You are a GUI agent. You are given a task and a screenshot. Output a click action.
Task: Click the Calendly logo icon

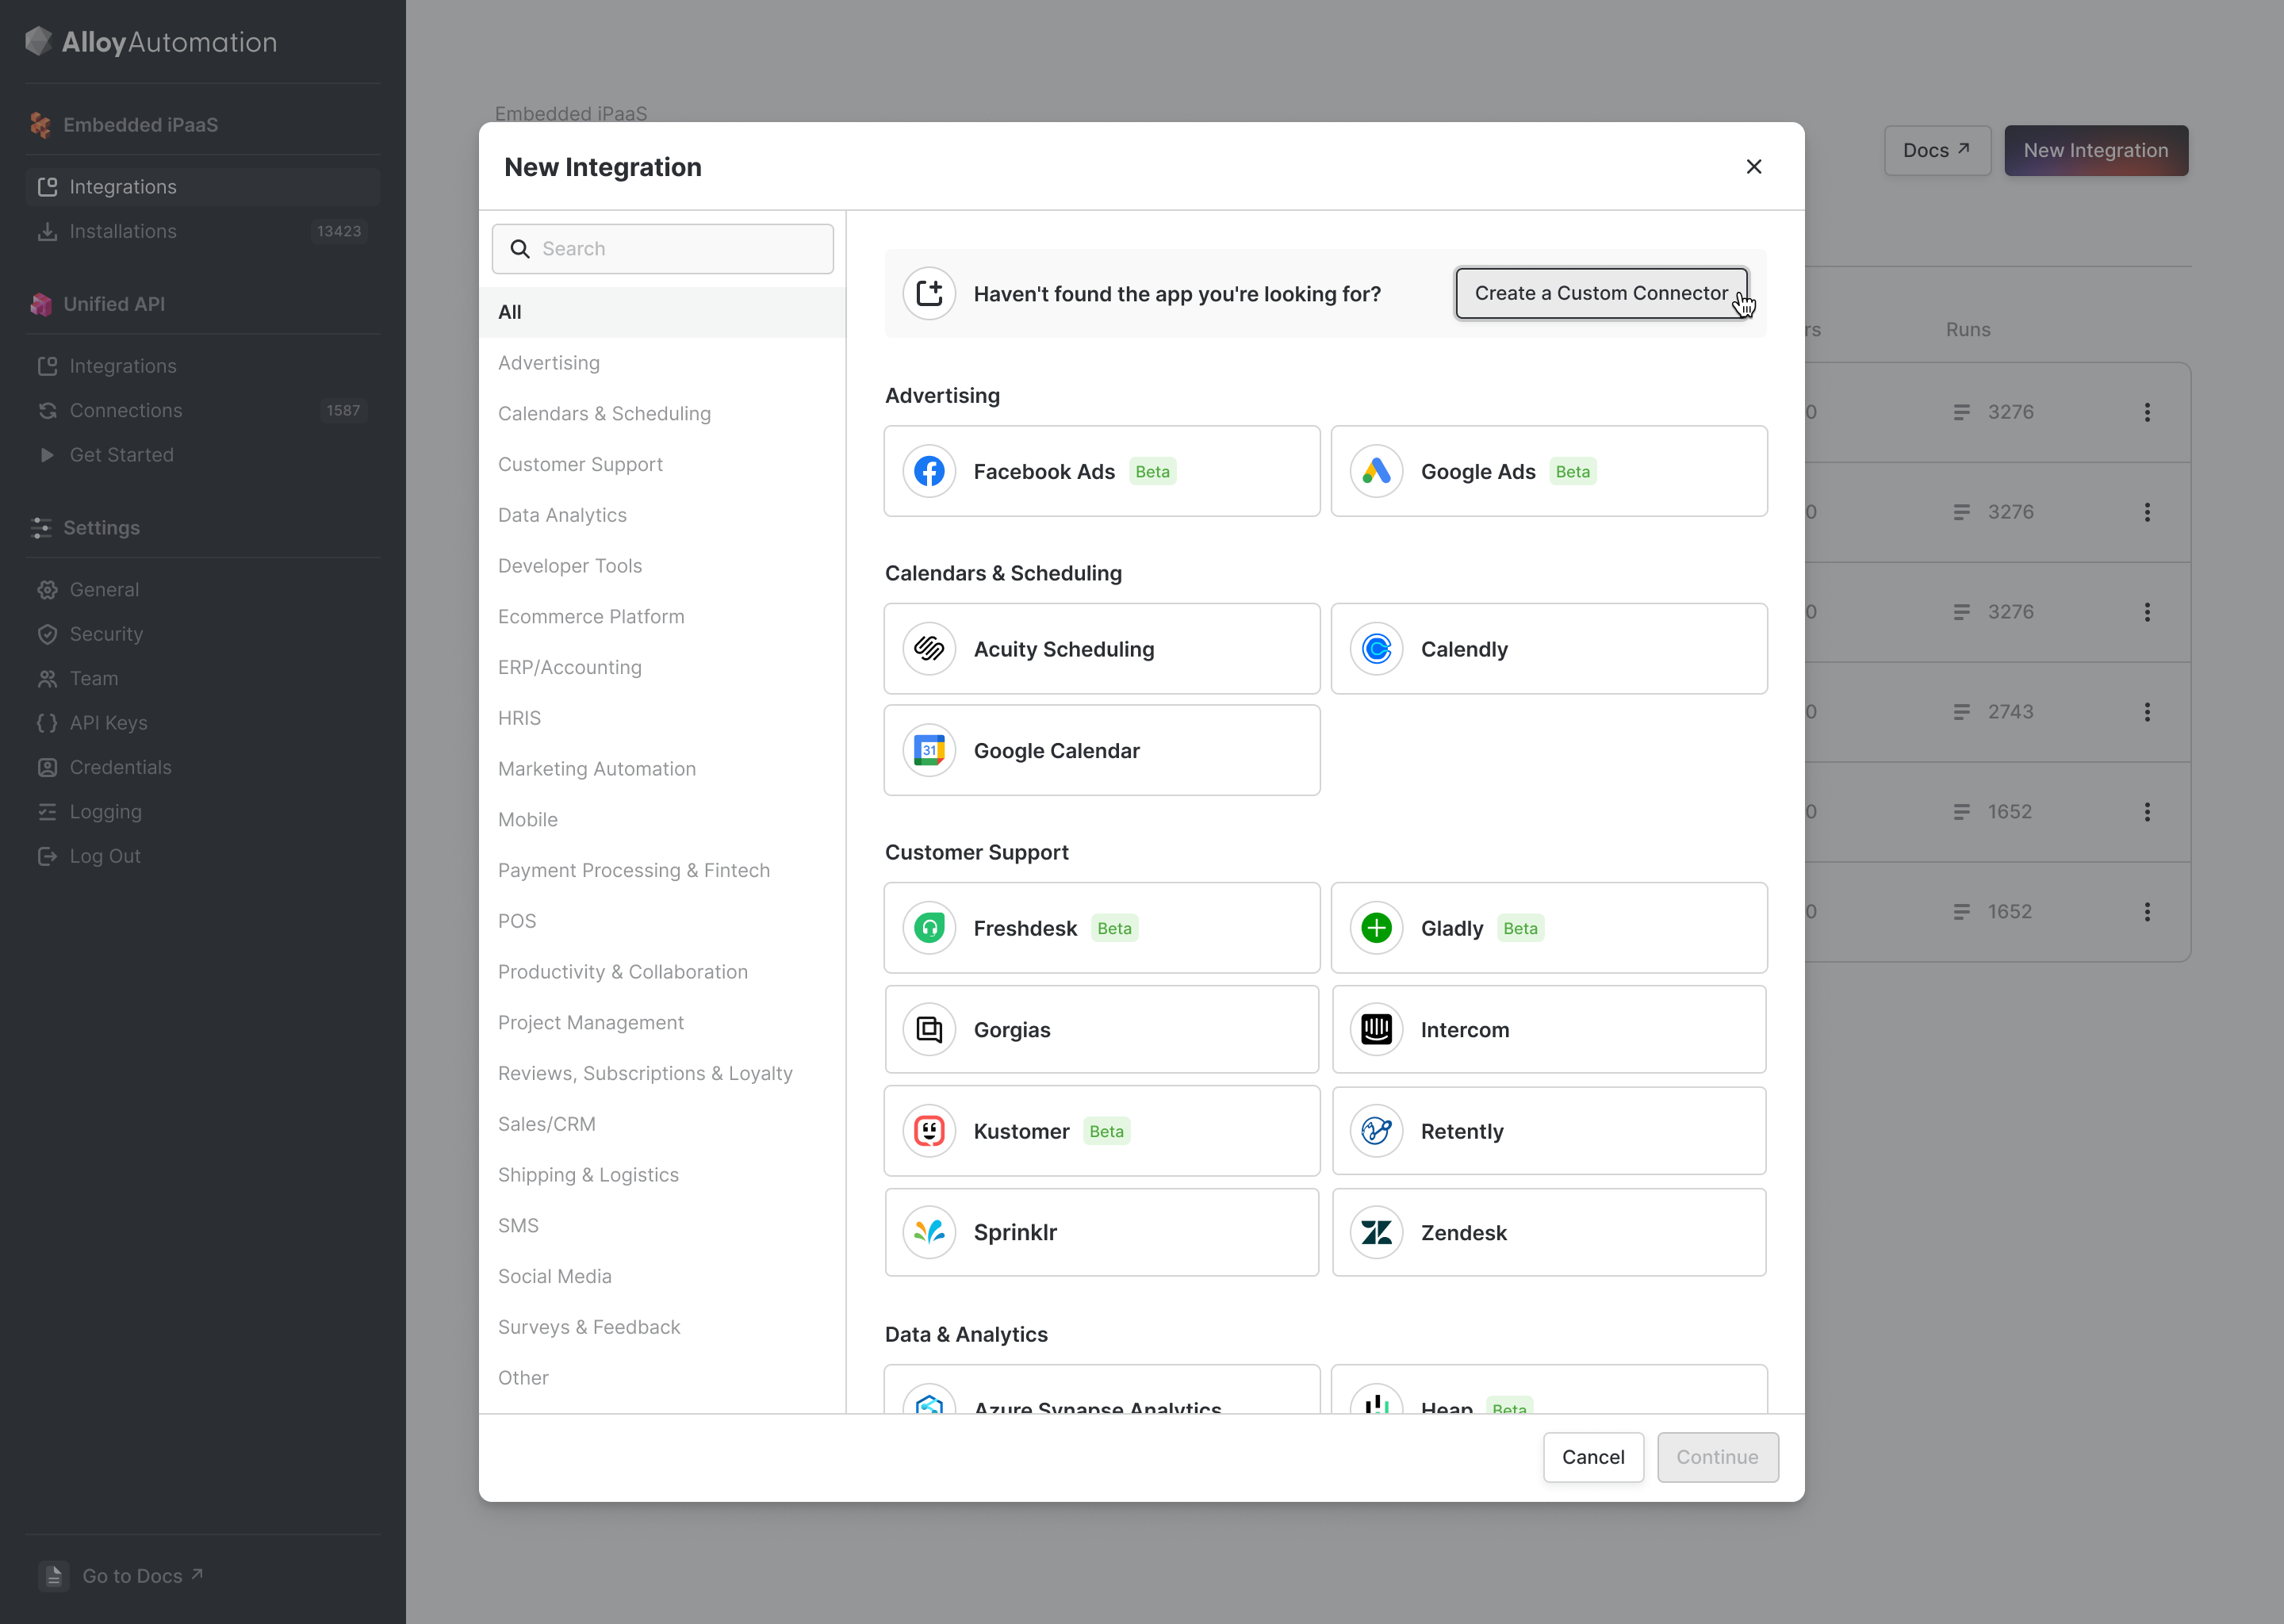[x=1376, y=649]
